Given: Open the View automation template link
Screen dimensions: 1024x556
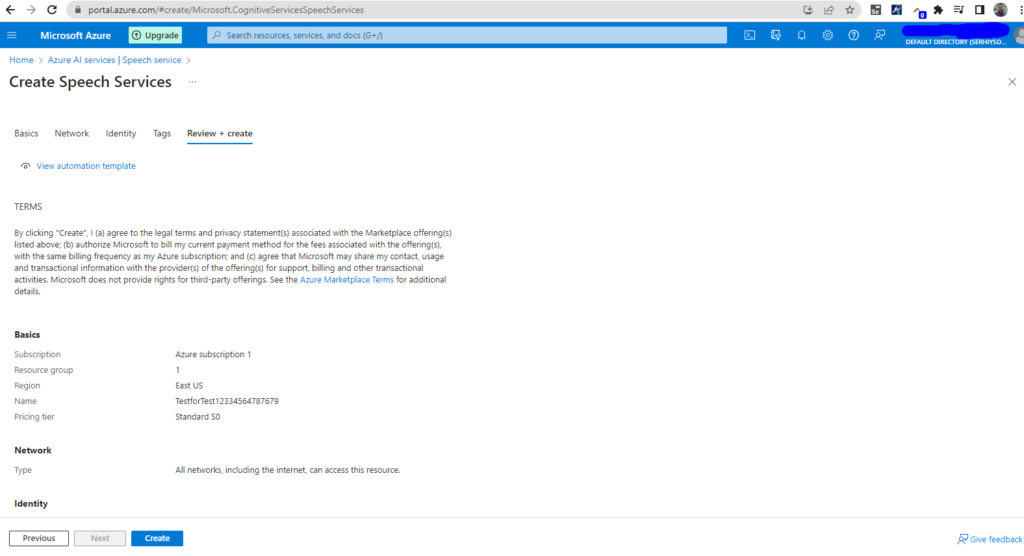Looking at the screenshot, I should pyautogui.click(x=86, y=166).
